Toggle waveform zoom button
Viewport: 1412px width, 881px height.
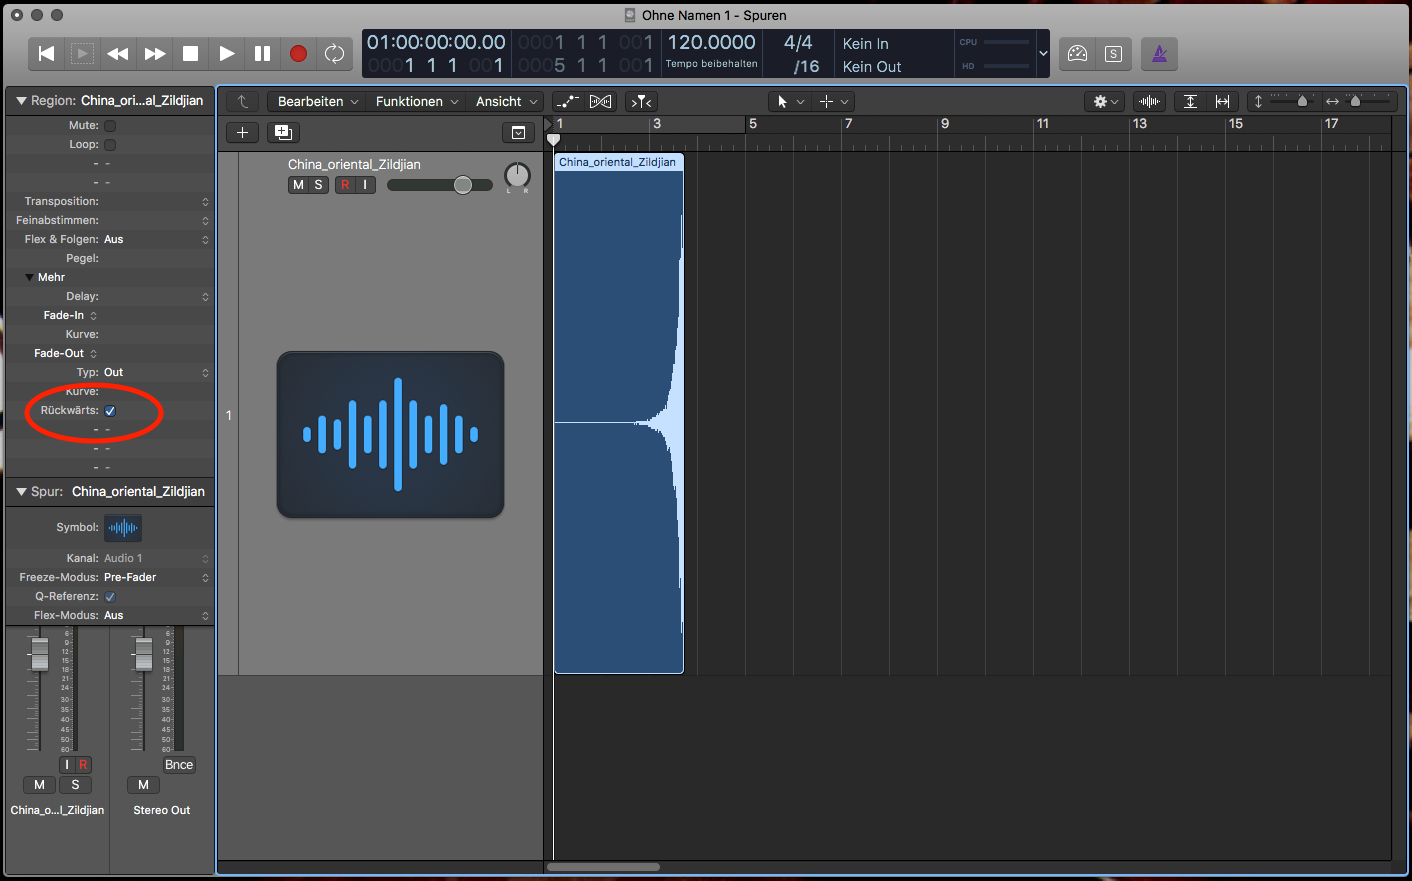(1150, 101)
